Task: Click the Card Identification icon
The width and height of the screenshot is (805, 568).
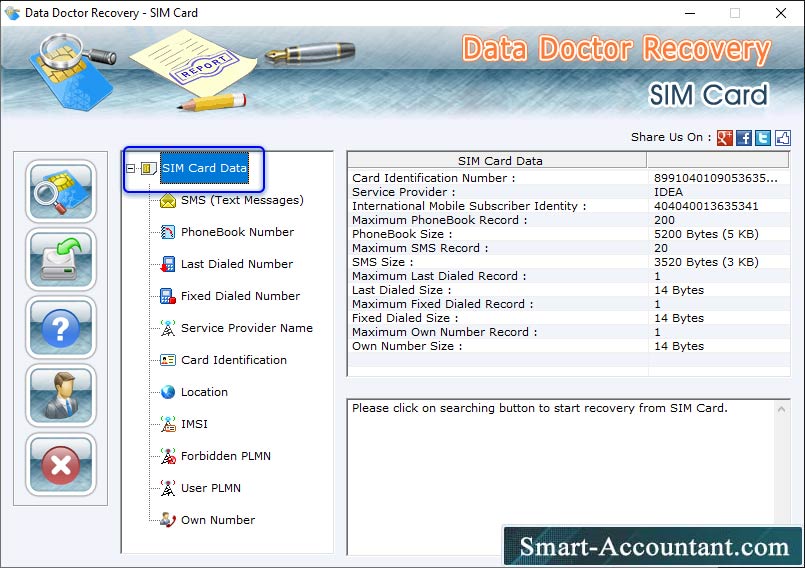Action: click(168, 360)
